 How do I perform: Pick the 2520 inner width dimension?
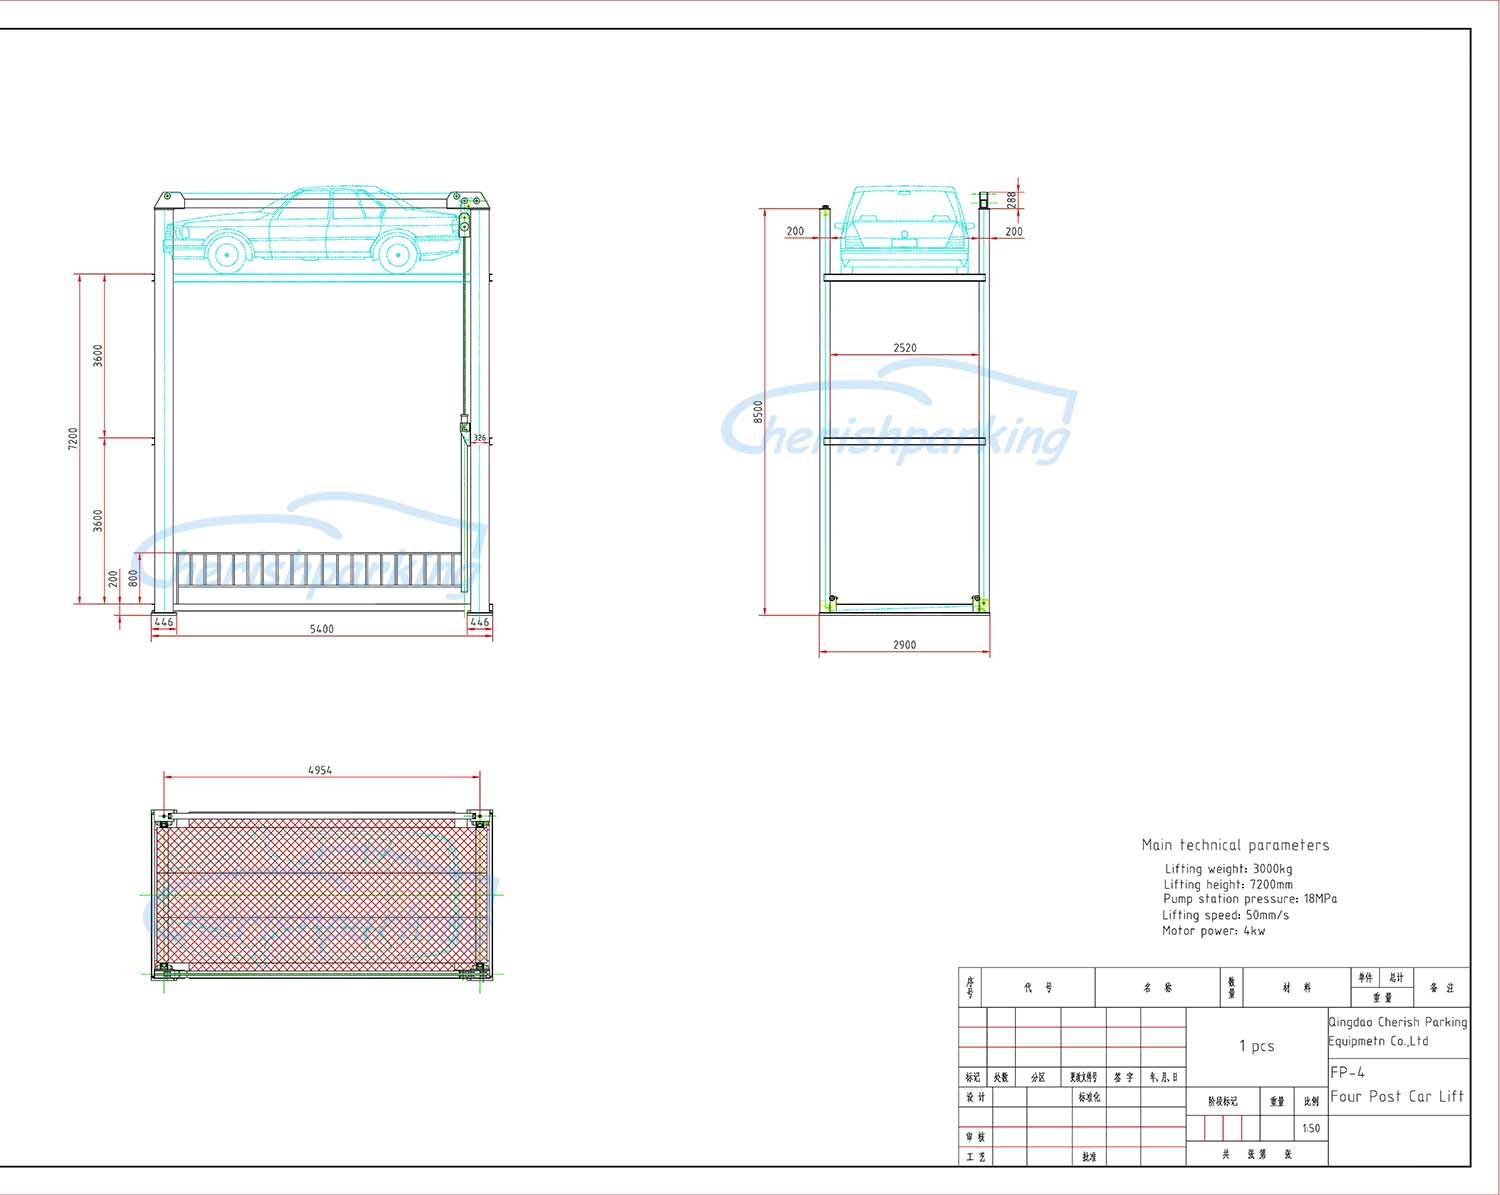point(904,348)
